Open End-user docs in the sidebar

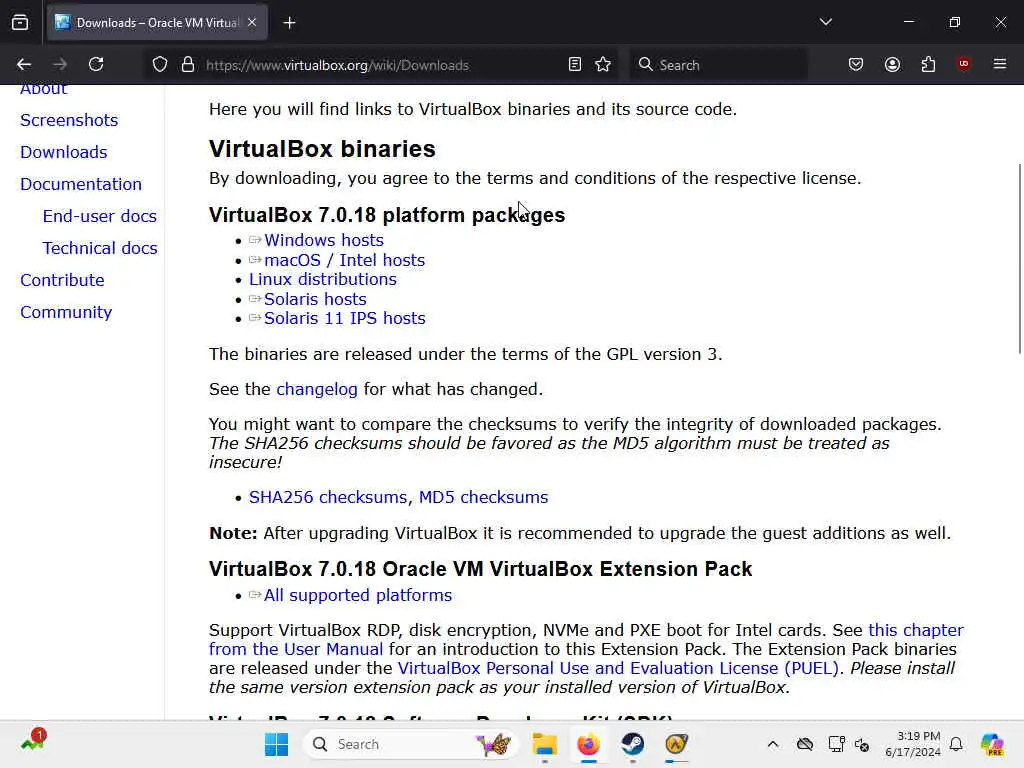point(100,216)
